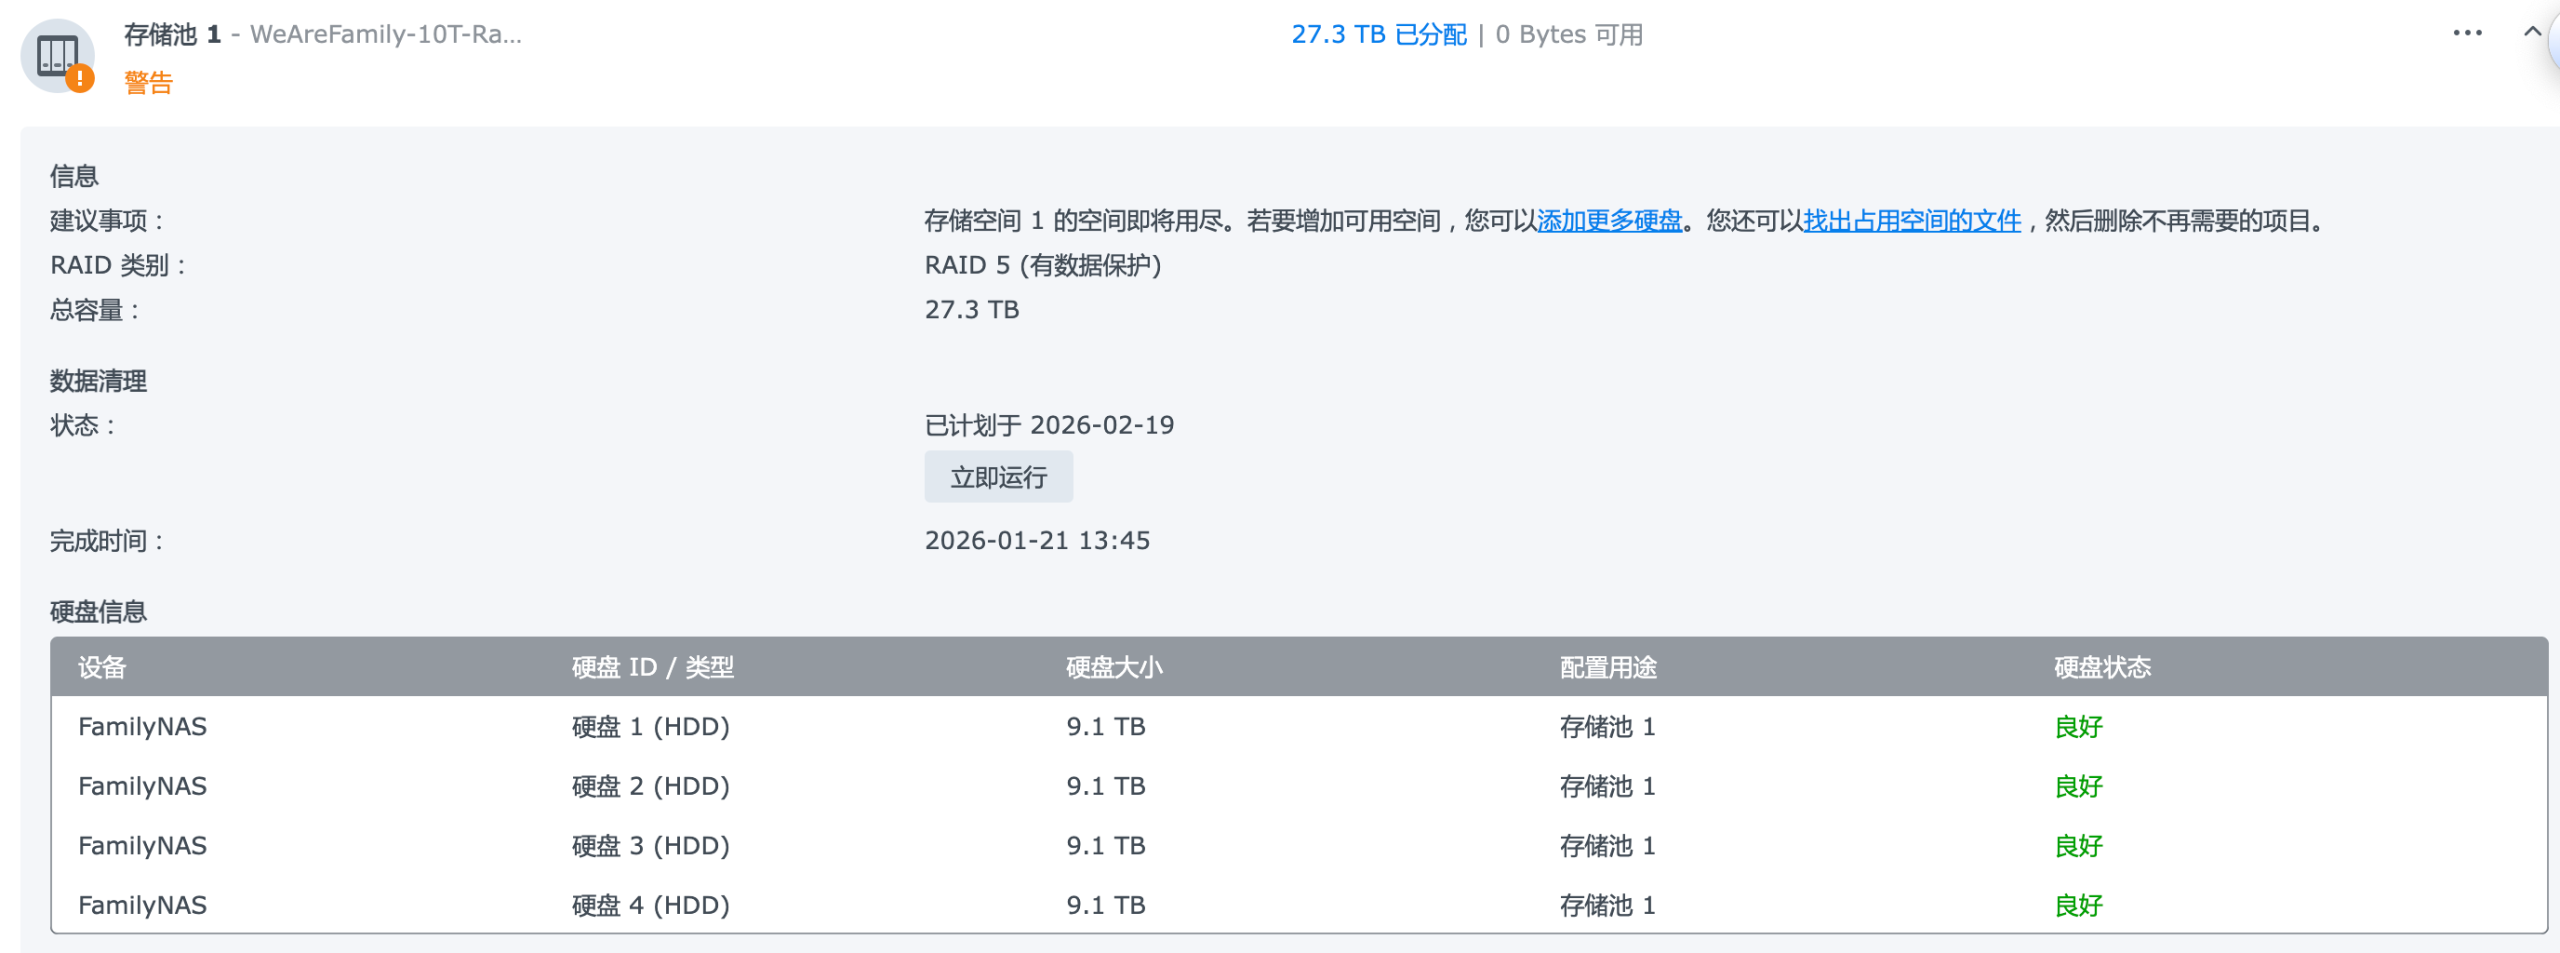Select the 硬盘 4 (HDD) row
This screenshot has height=953, width=2560.
pos(650,905)
